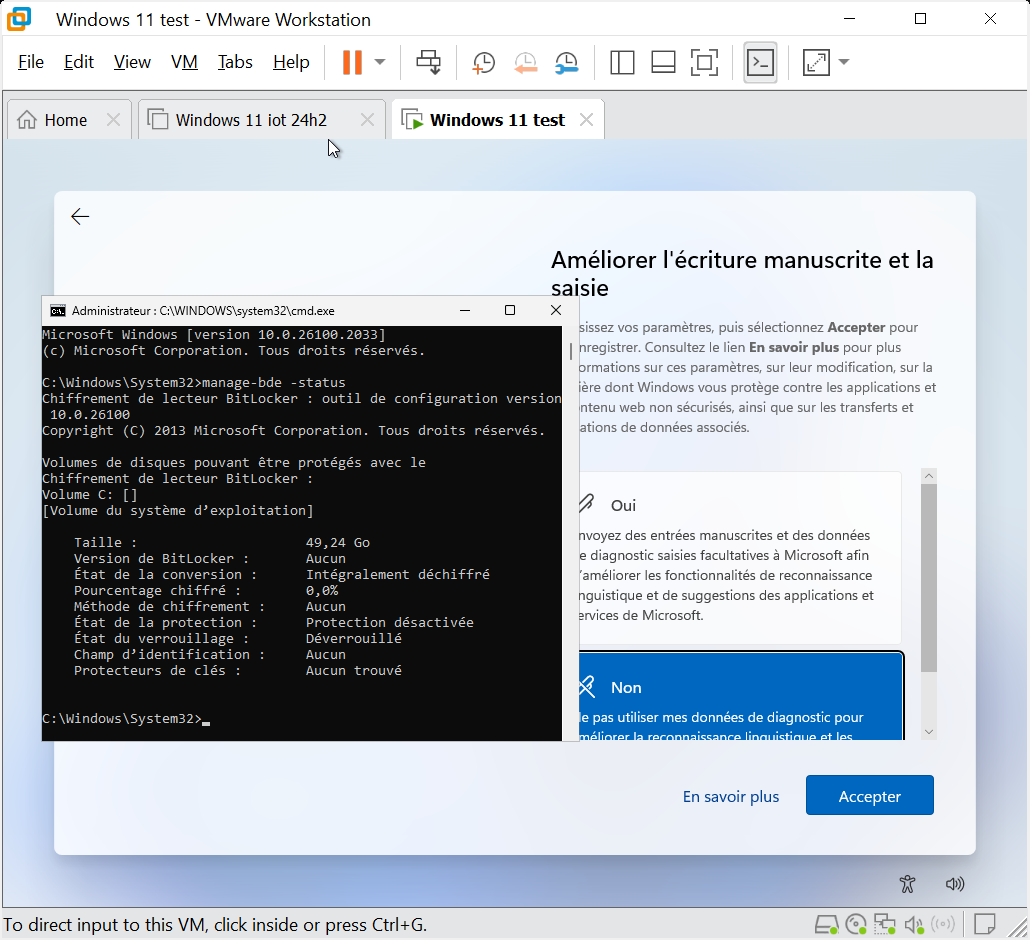Screen dimensions: 1030x940
Task: Open the Snapshot Manager
Action: (x=566, y=62)
